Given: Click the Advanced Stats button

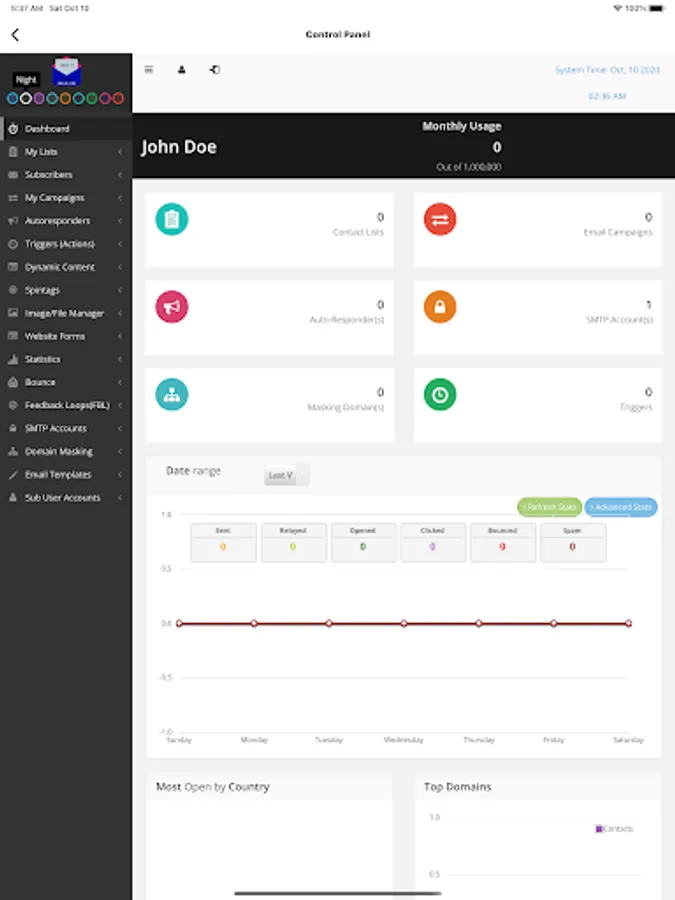Looking at the screenshot, I should pos(621,507).
